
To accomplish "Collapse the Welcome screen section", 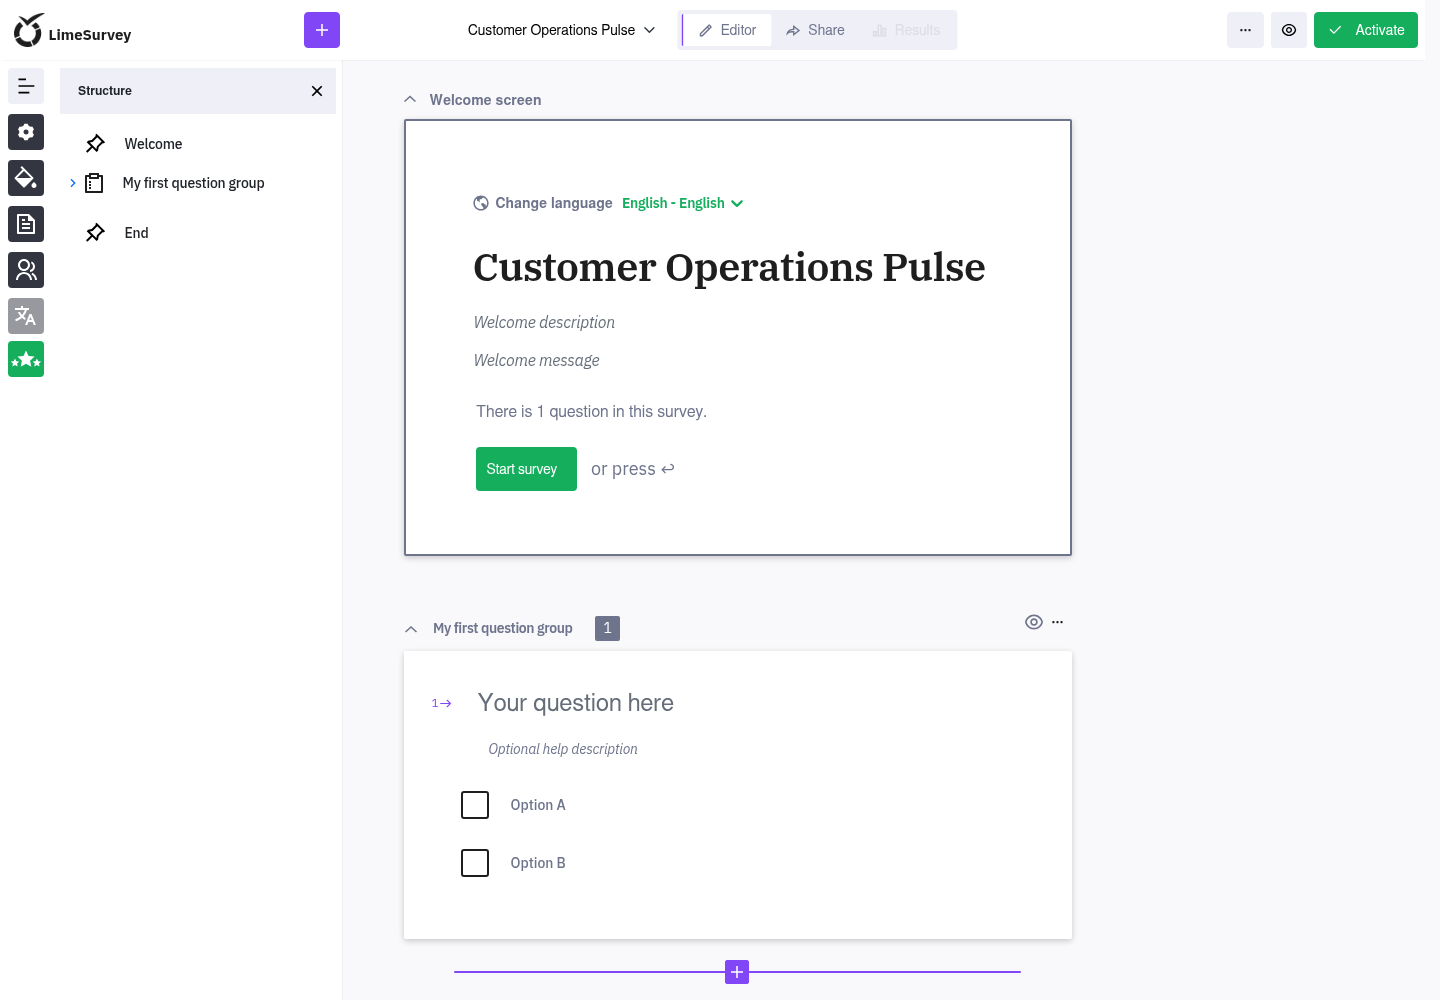I will pyautogui.click(x=410, y=99).
